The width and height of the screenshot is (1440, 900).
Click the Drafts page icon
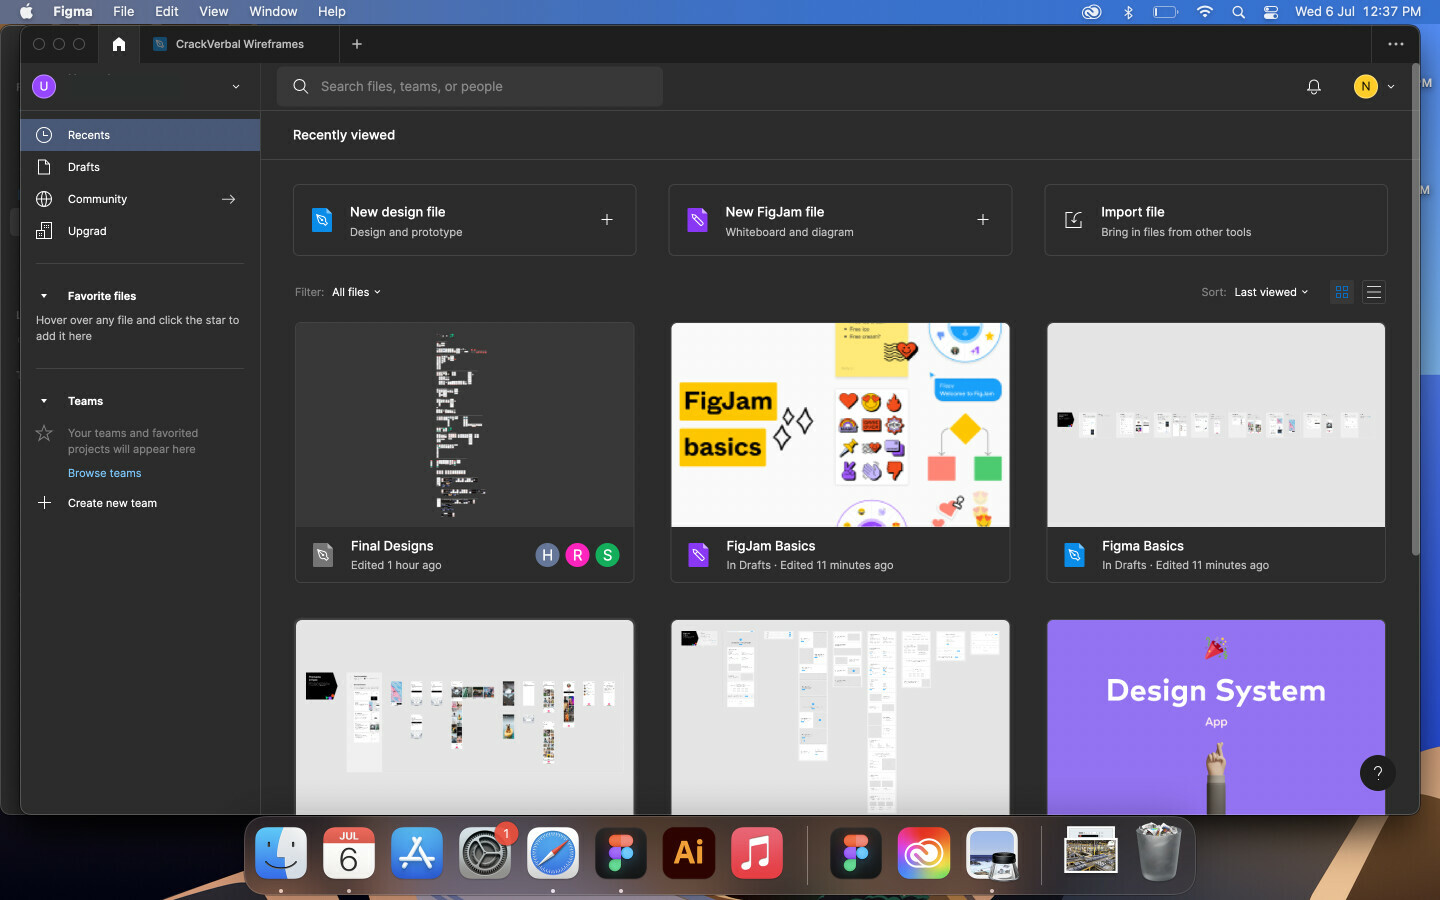tap(44, 167)
